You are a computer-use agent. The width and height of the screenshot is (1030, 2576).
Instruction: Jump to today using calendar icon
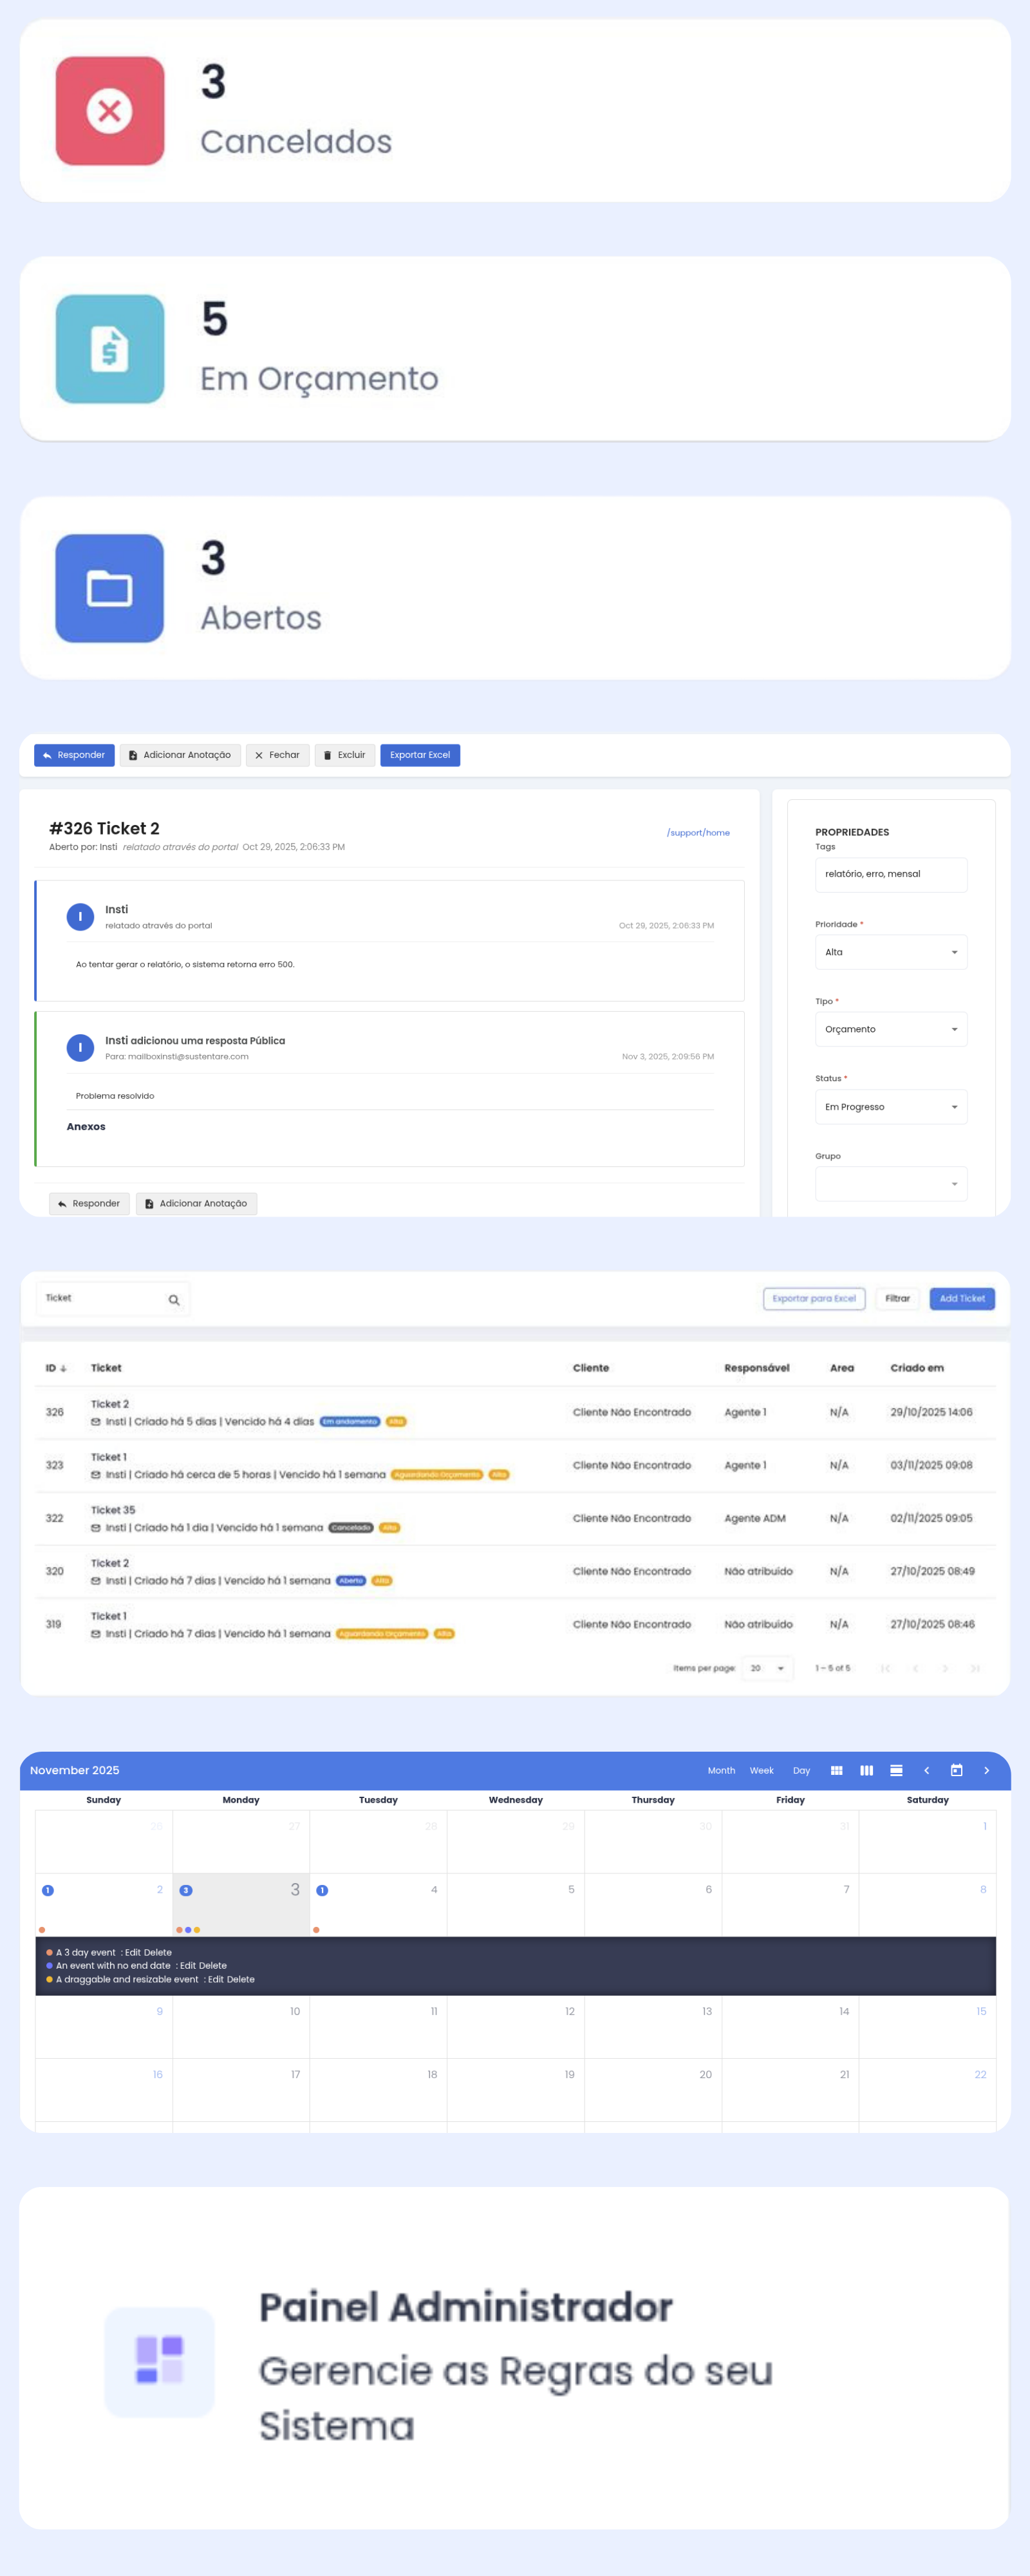(956, 1770)
